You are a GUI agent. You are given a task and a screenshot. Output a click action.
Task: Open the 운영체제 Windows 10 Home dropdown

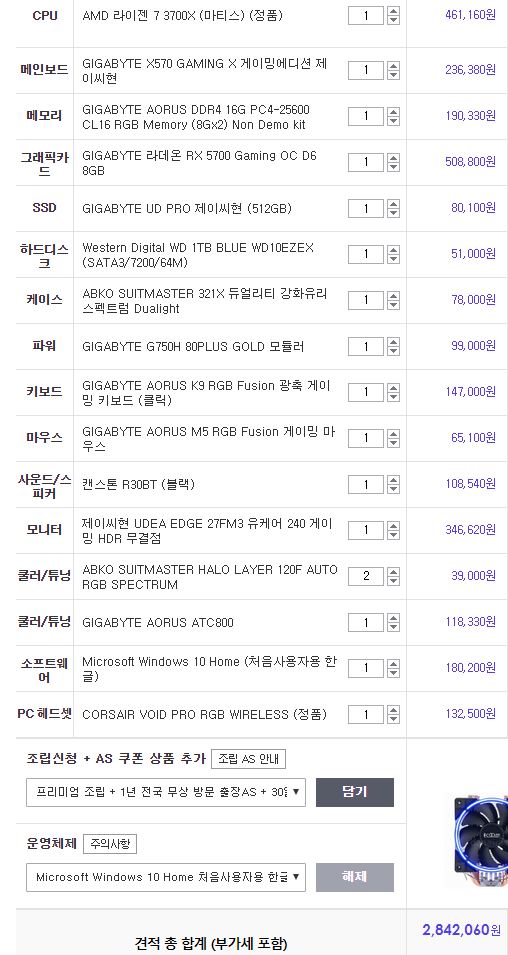click(x=166, y=877)
